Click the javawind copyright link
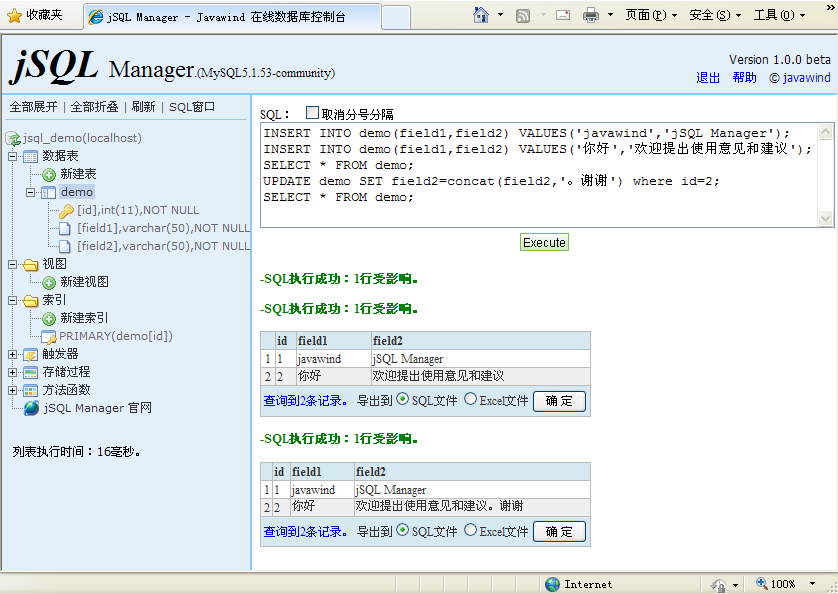The width and height of the screenshot is (838, 594). click(806, 78)
